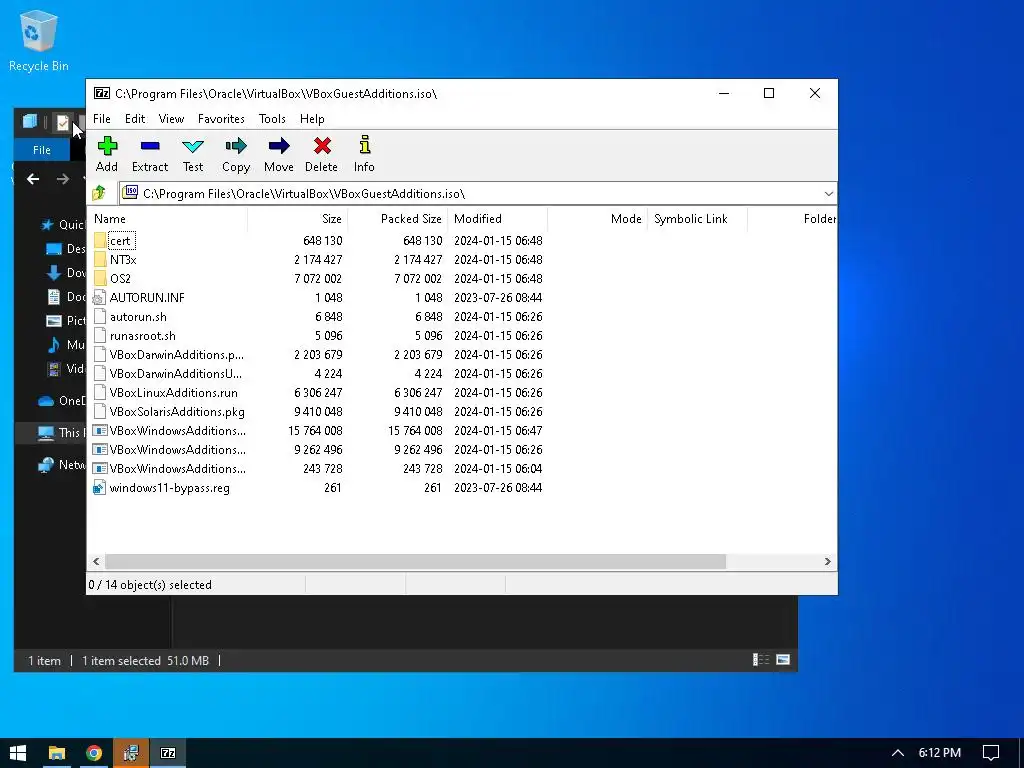Viewport: 1024px width, 768px height.
Task: Select VBoxLinuxAdditions.run in the list
Action: (x=174, y=392)
